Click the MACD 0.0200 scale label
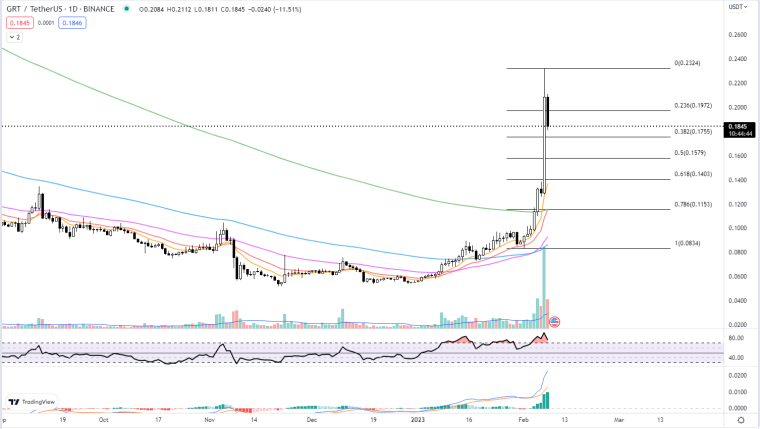This screenshot has width=760, height=429. (x=738, y=375)
